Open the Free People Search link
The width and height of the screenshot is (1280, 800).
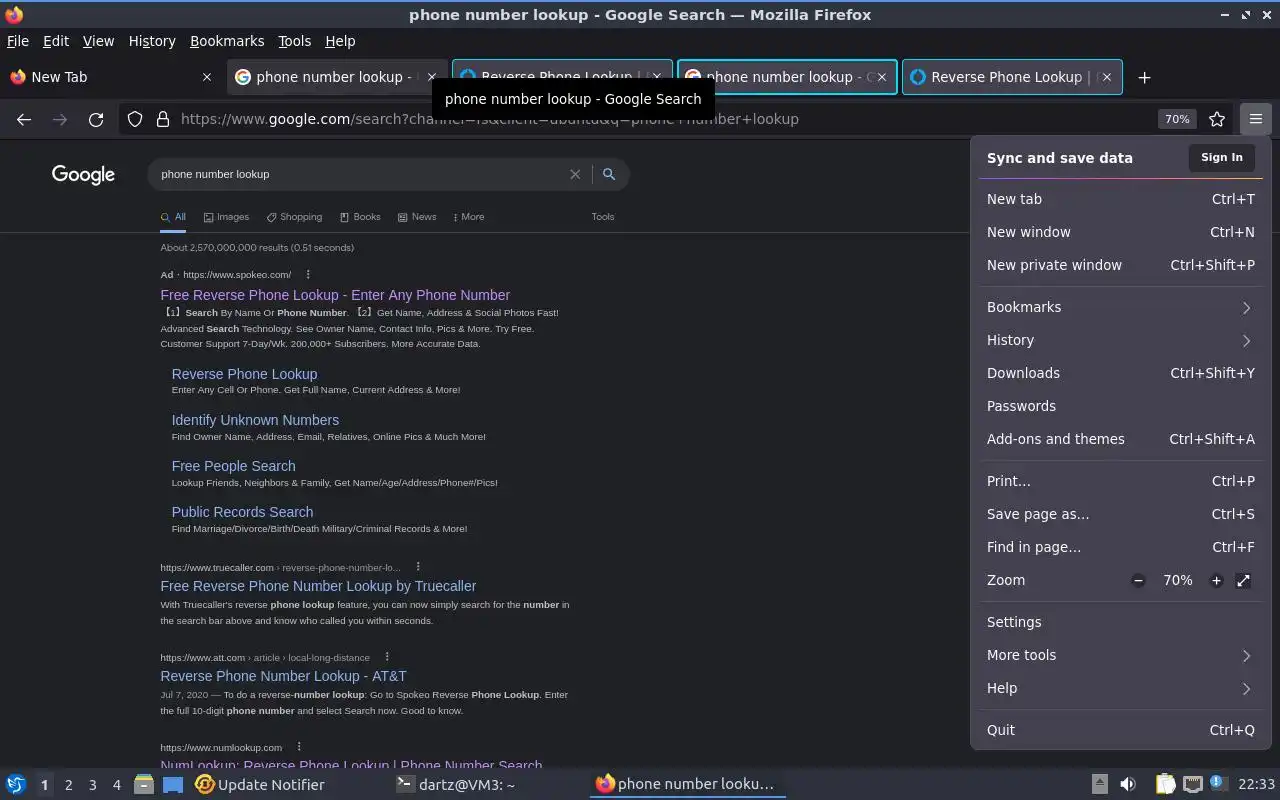233,466
